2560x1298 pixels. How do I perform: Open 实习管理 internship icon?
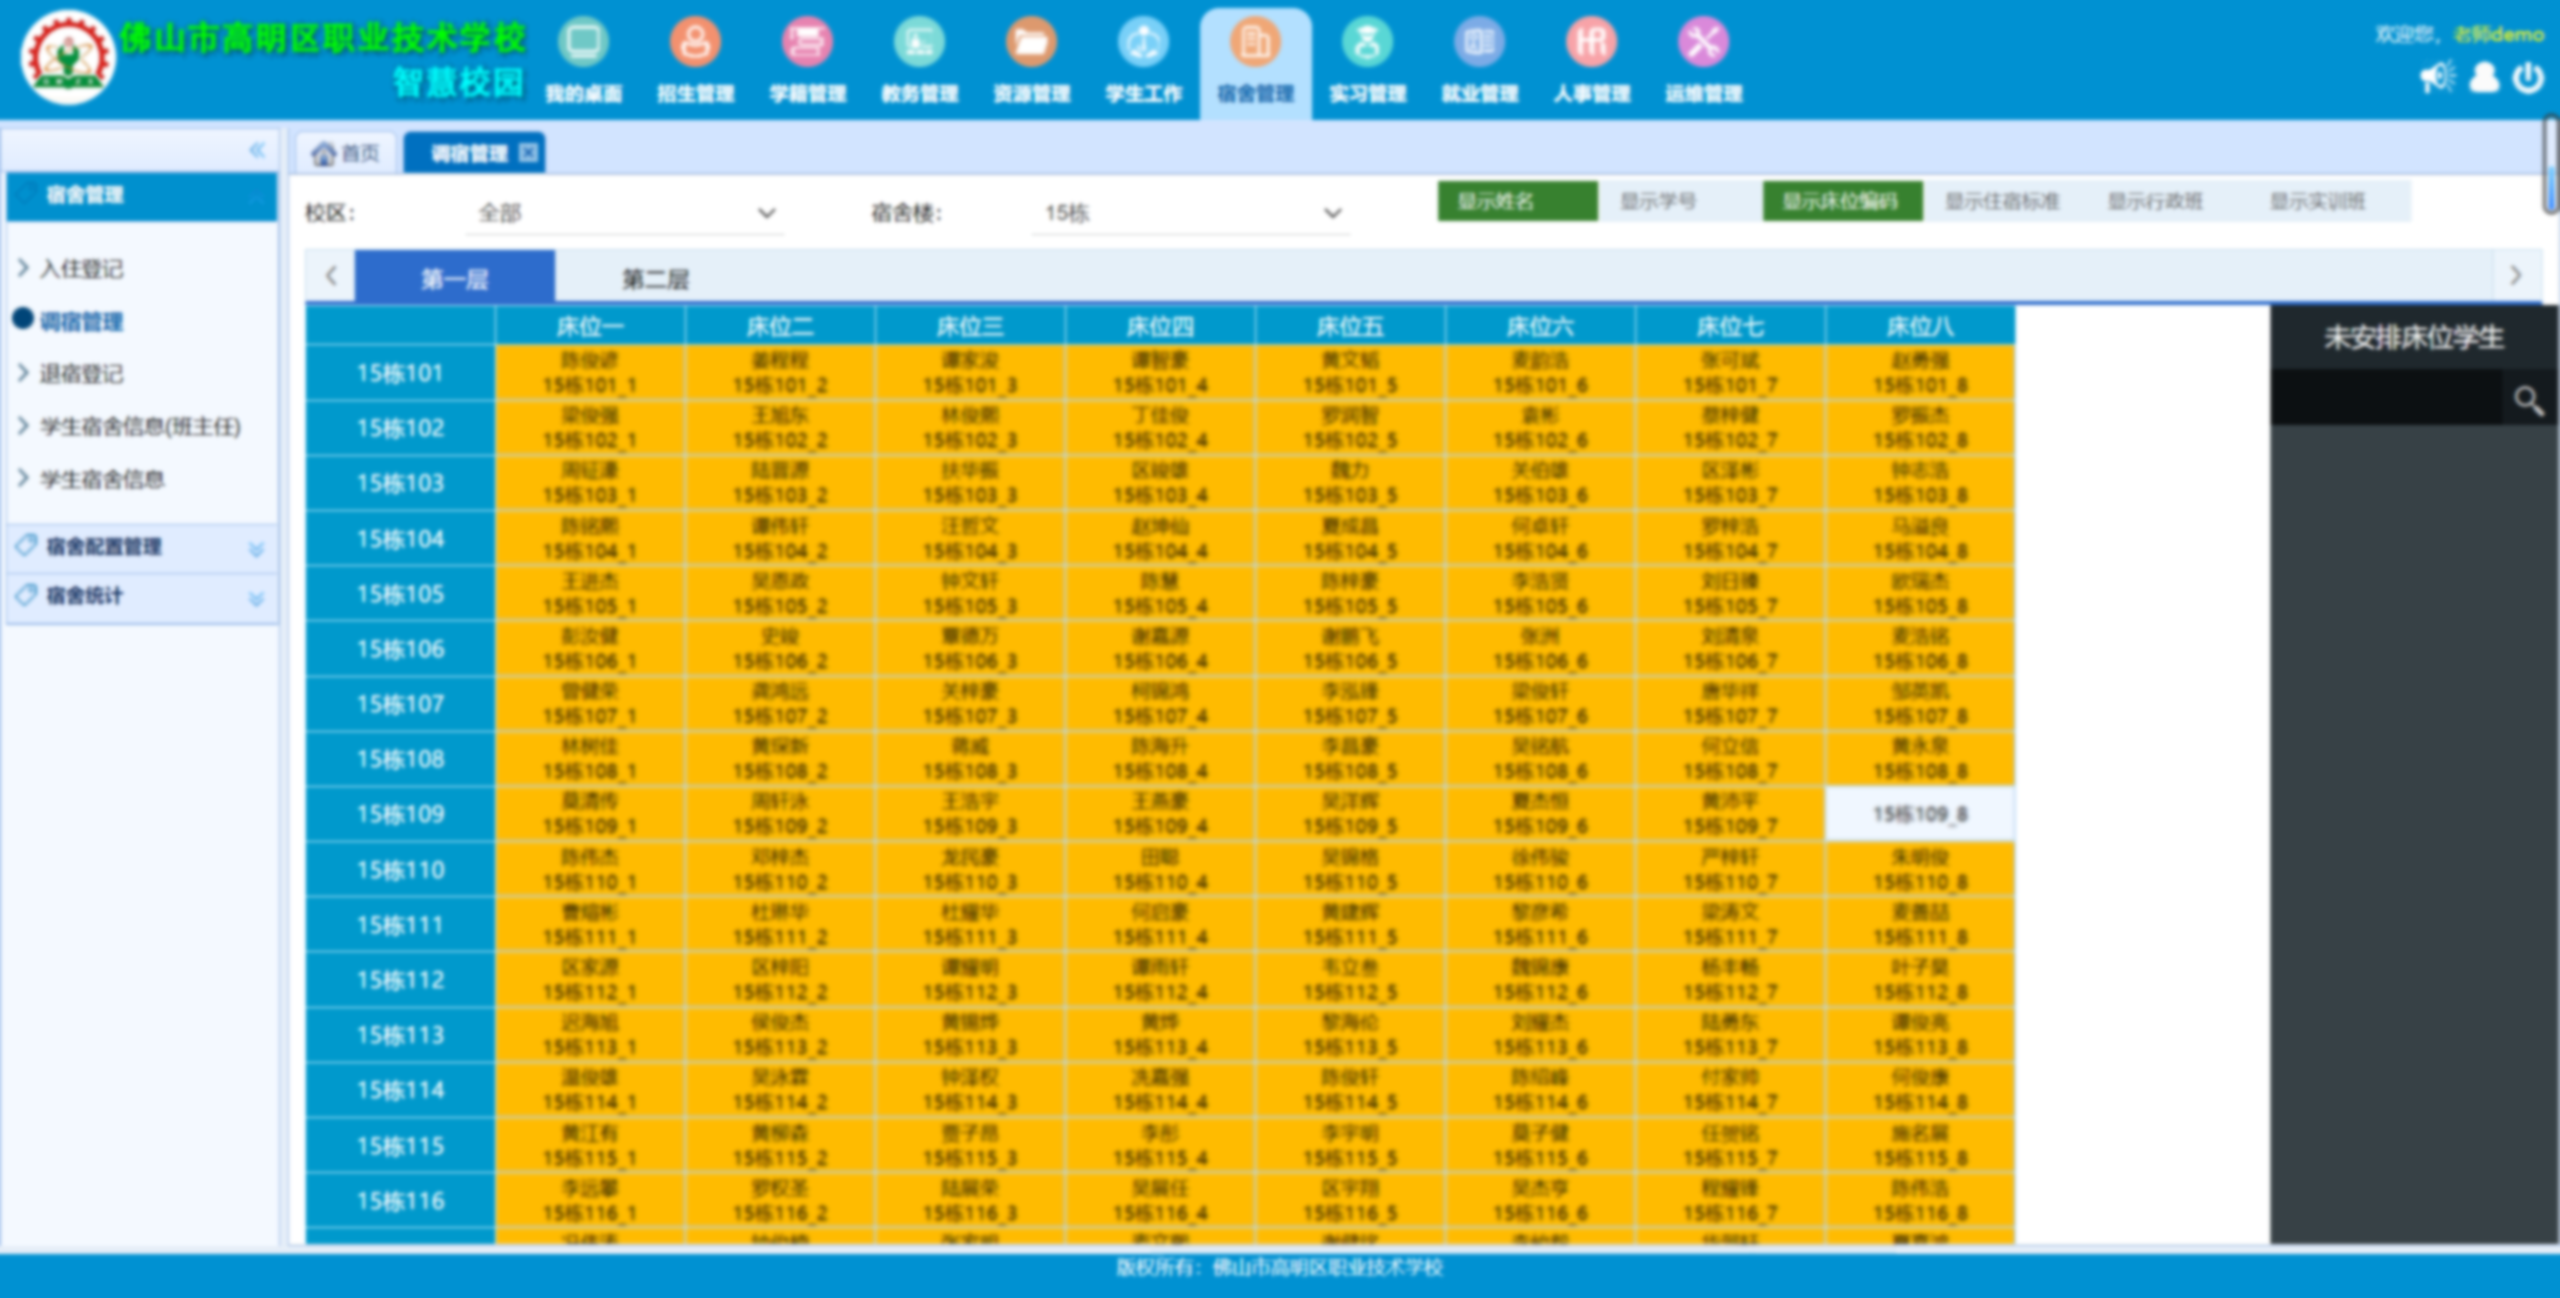(1367, 60)
